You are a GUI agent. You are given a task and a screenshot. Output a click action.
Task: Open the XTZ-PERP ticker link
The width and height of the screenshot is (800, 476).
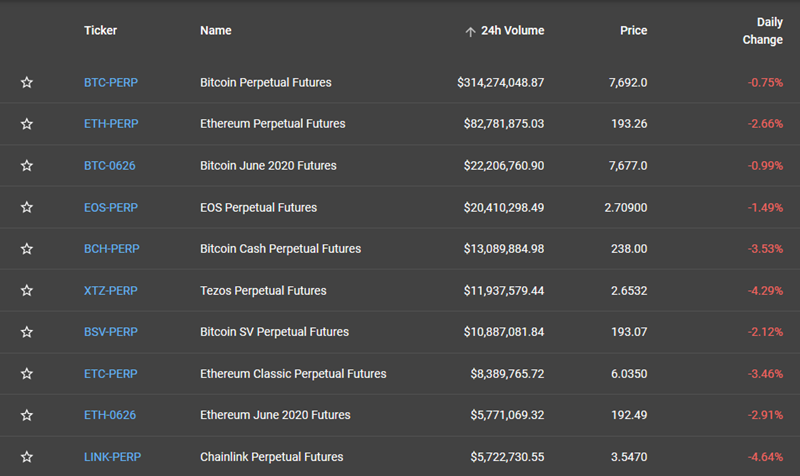[x=111, y=291]
